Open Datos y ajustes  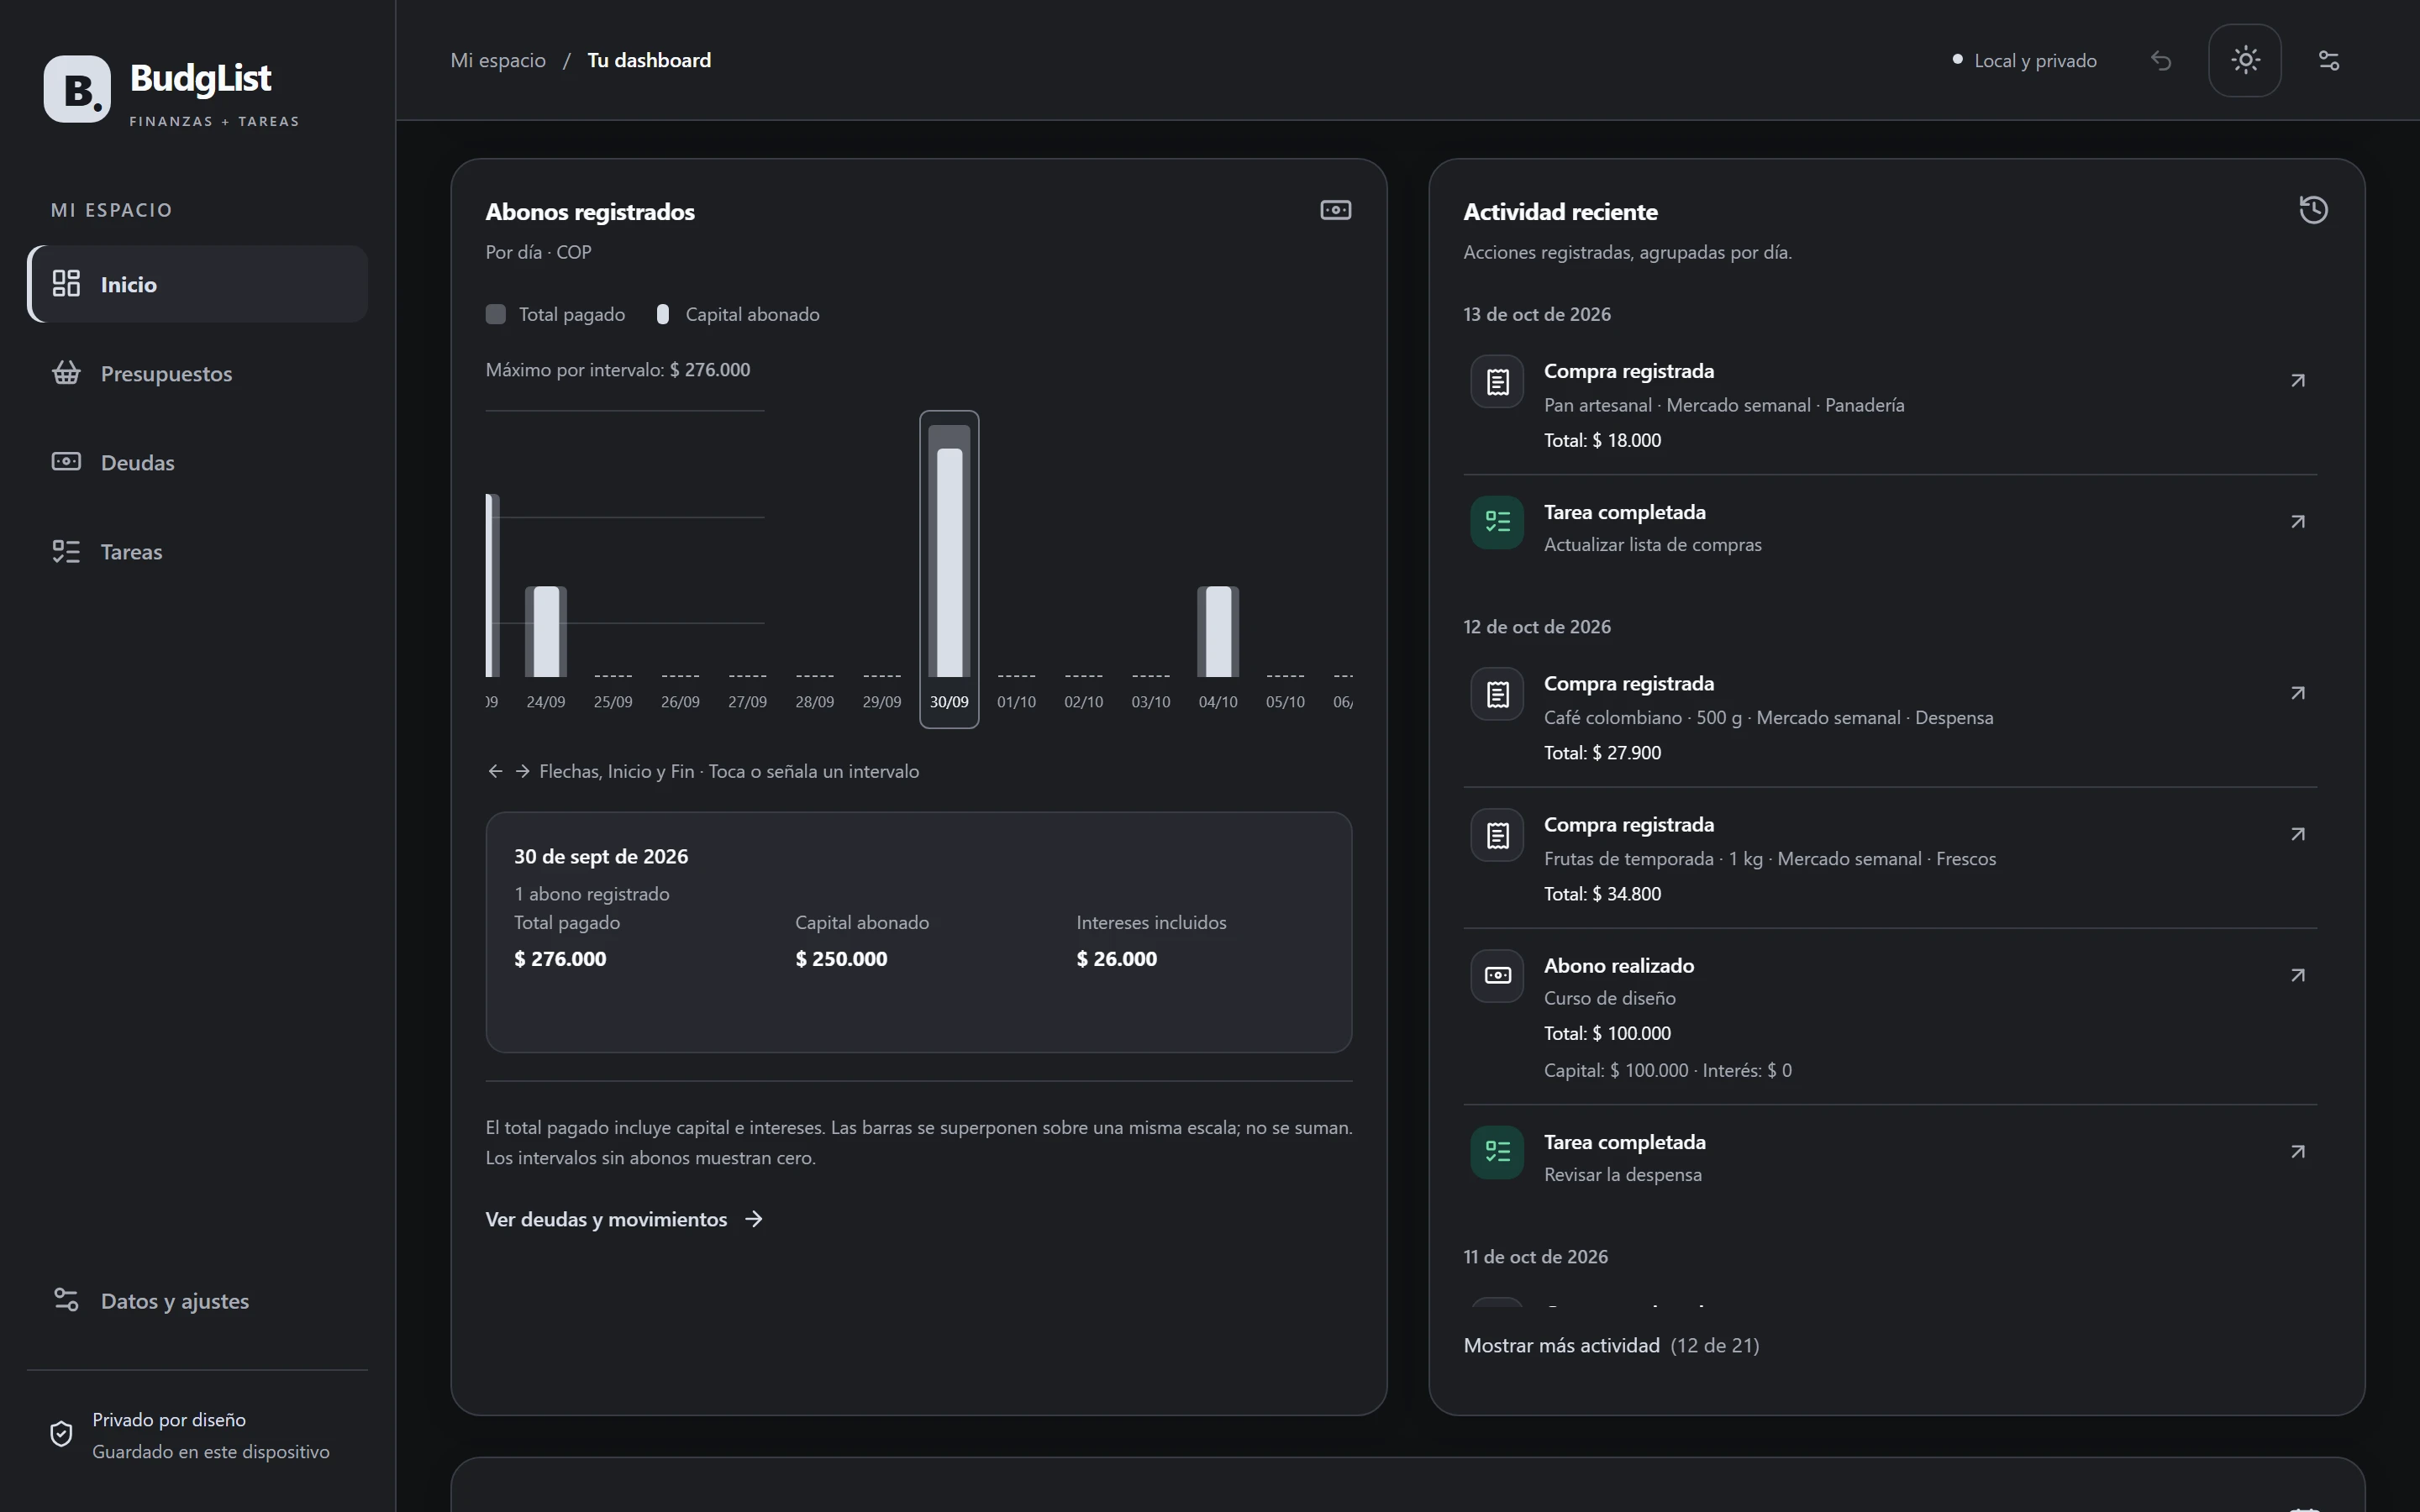[198, 1300]
